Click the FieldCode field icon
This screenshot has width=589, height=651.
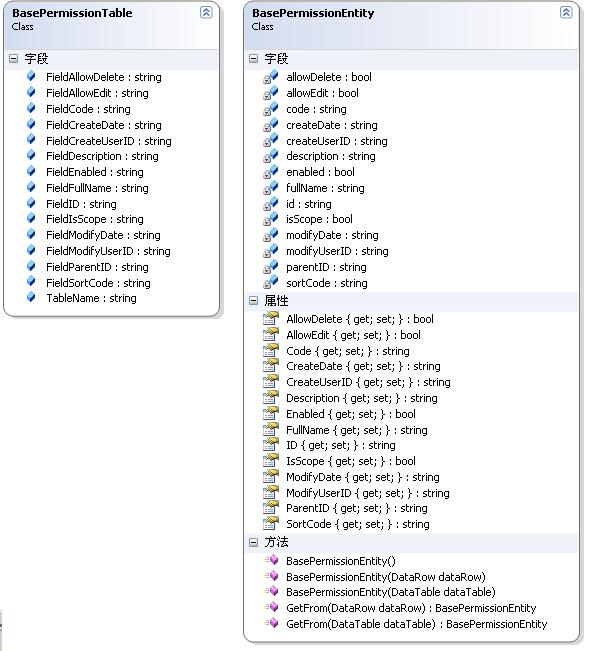tap(31, 108)
